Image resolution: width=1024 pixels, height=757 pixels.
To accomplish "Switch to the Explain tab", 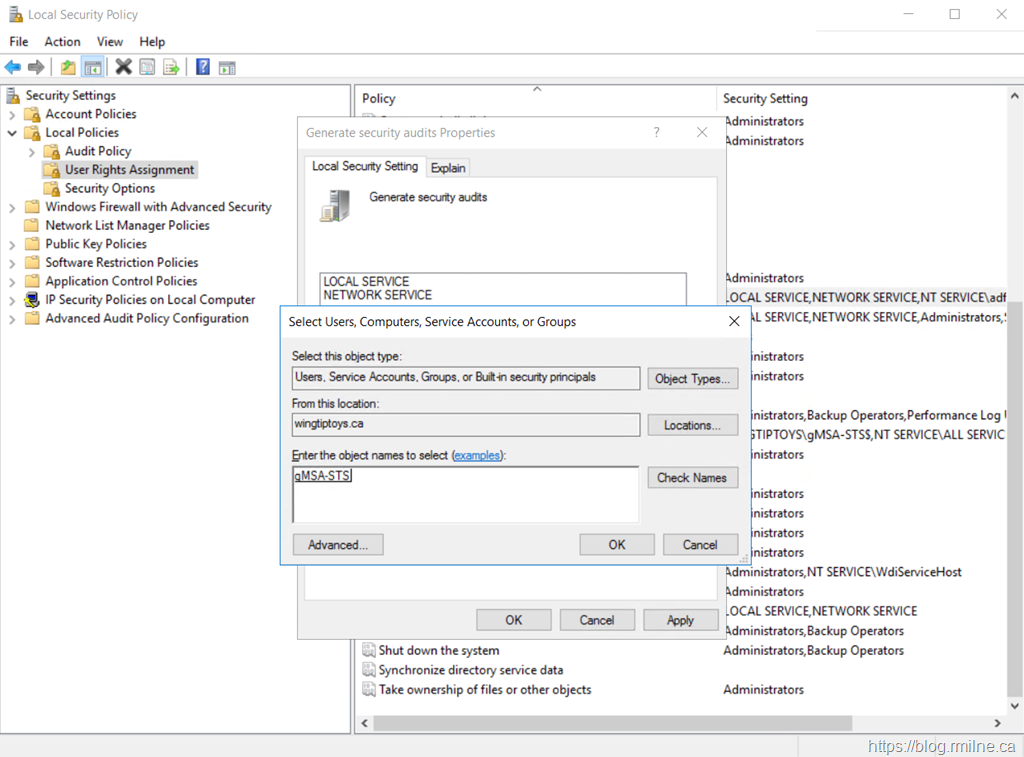I will coord(448,167).
